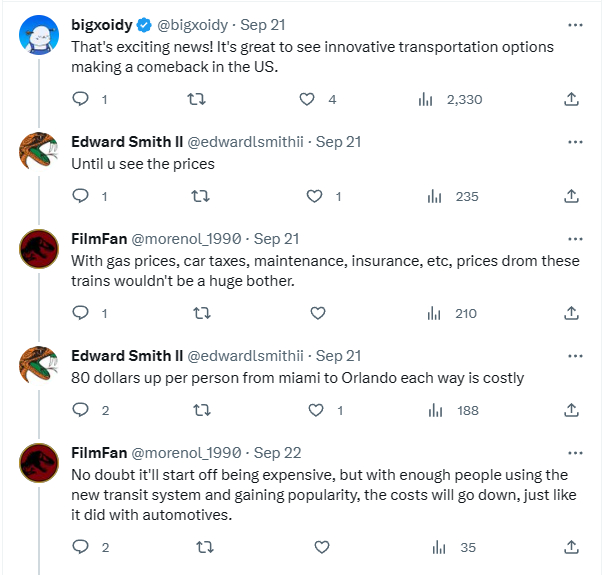Like the 'Until u see the prices' reply

pos(318,196)
